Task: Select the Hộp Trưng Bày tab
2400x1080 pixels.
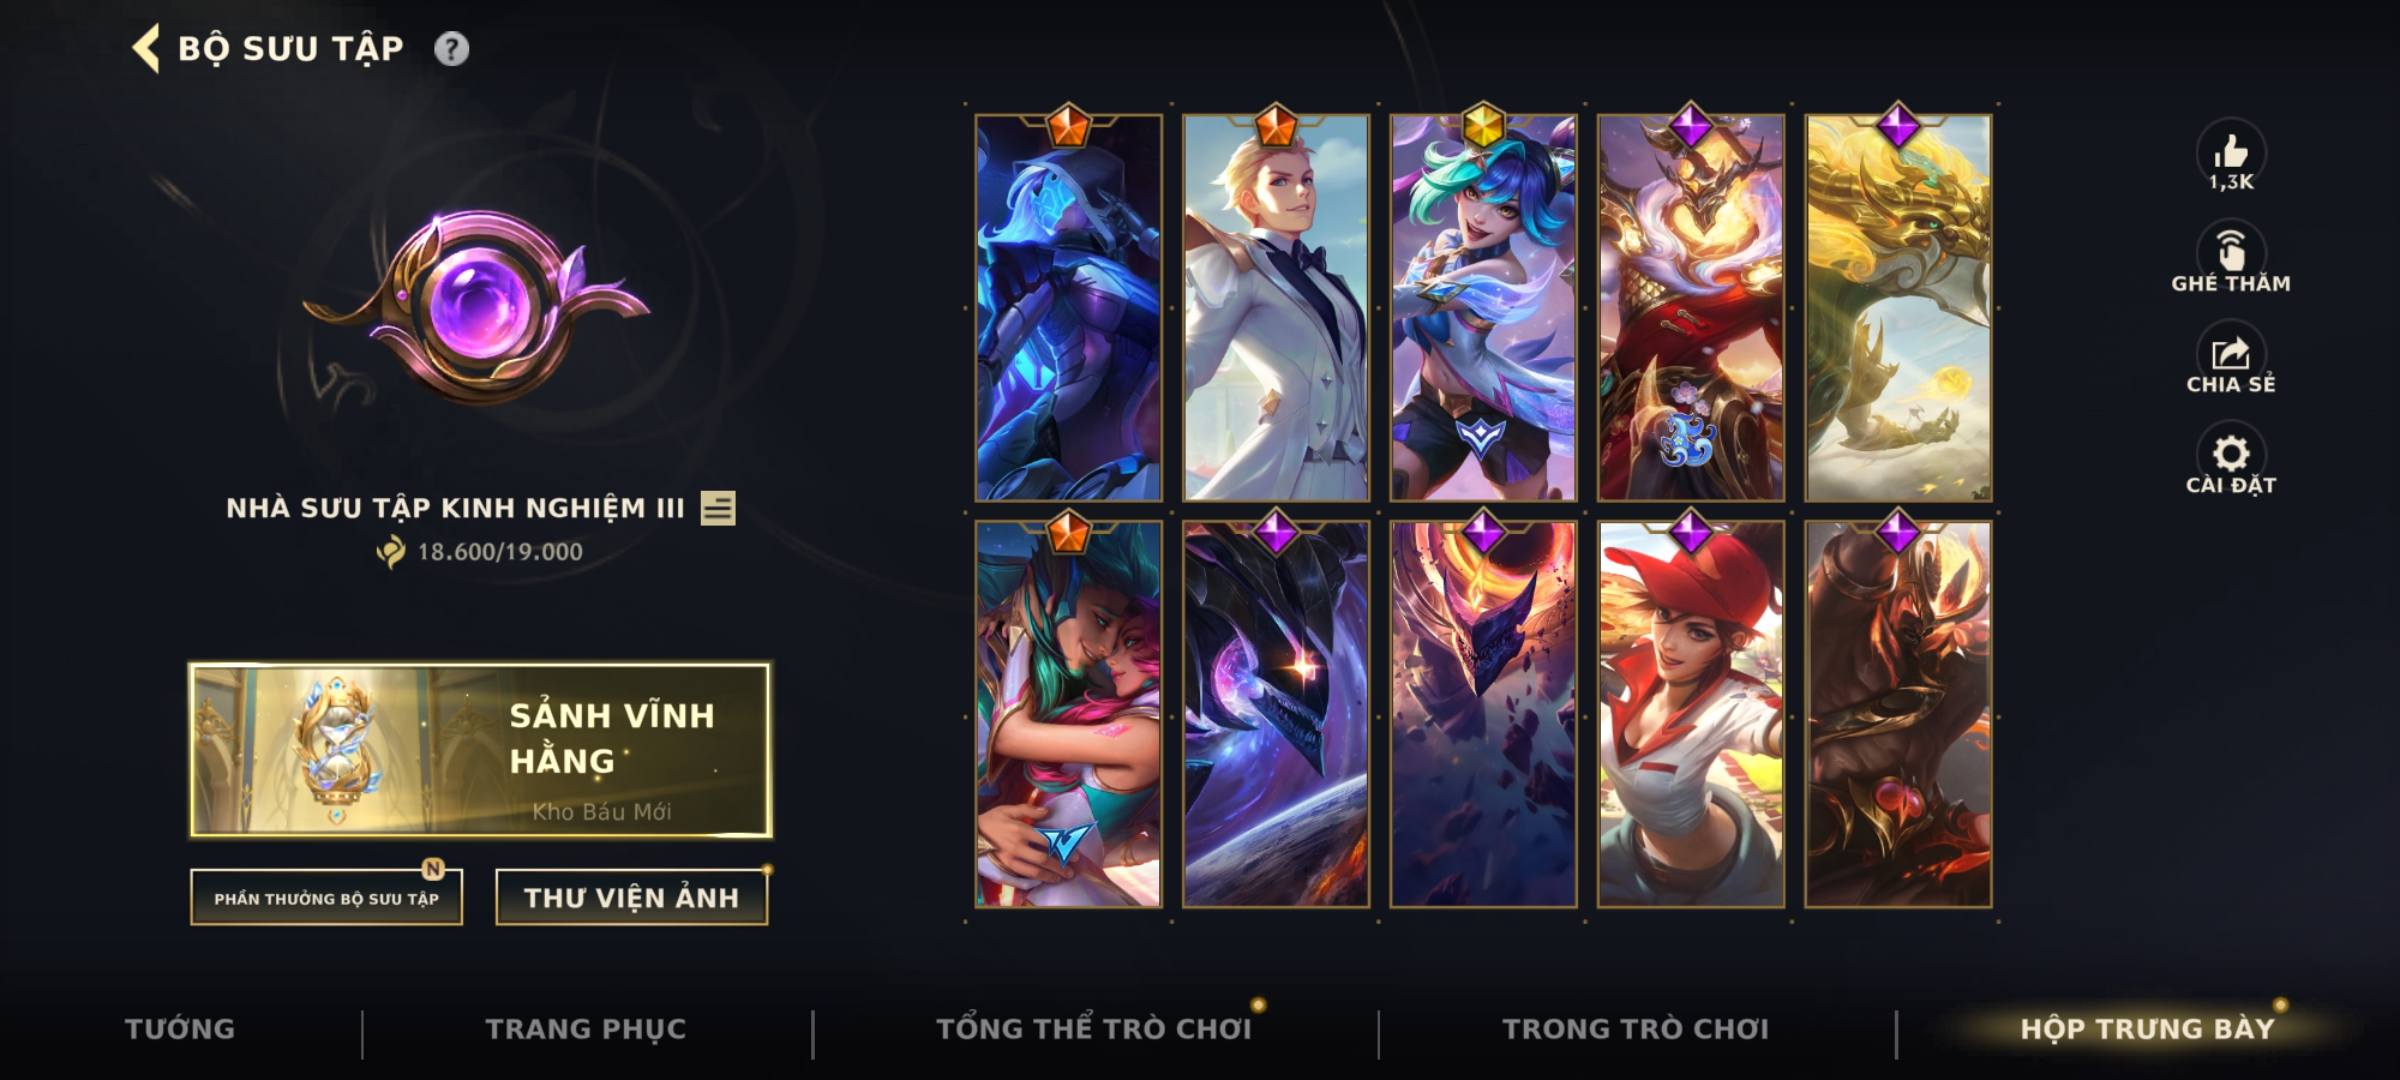Action: point(2147,1029)
